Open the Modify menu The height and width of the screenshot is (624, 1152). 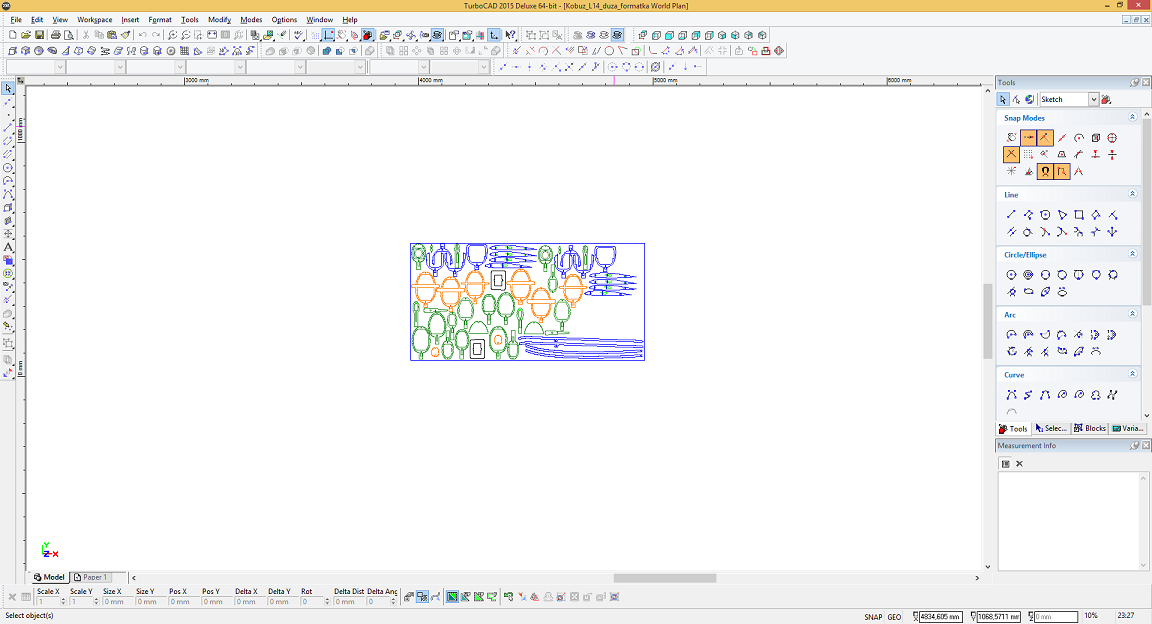(219, 20)
